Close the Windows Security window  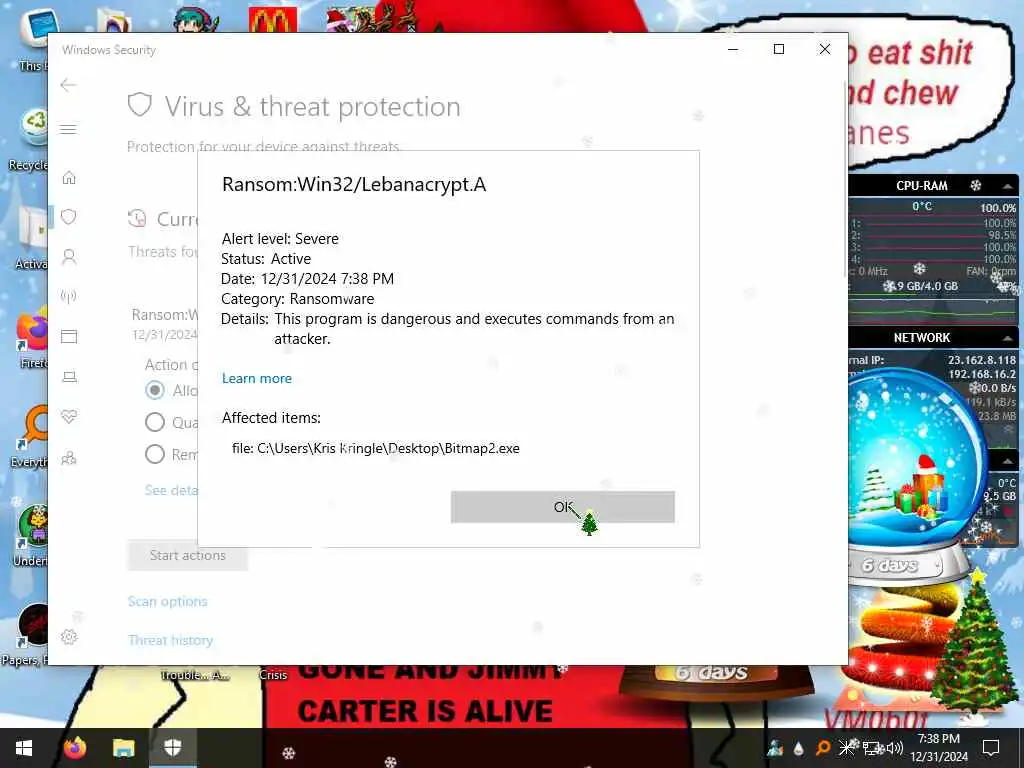point(825,49)
